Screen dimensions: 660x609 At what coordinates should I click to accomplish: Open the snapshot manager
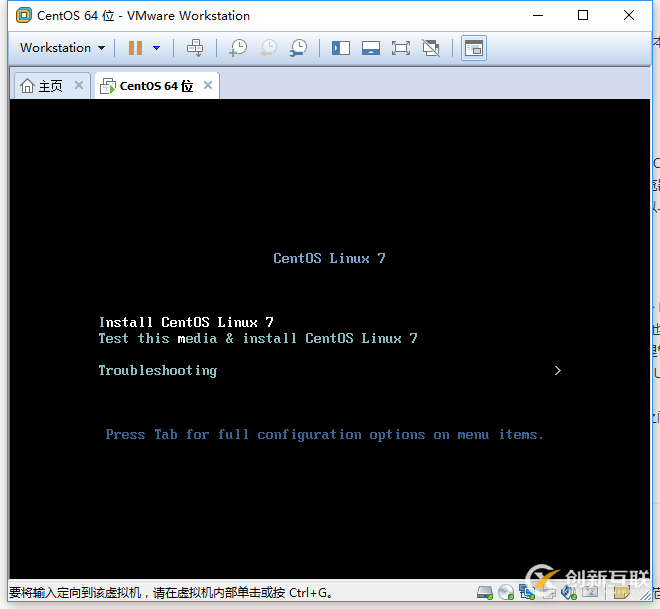(298, 48)
